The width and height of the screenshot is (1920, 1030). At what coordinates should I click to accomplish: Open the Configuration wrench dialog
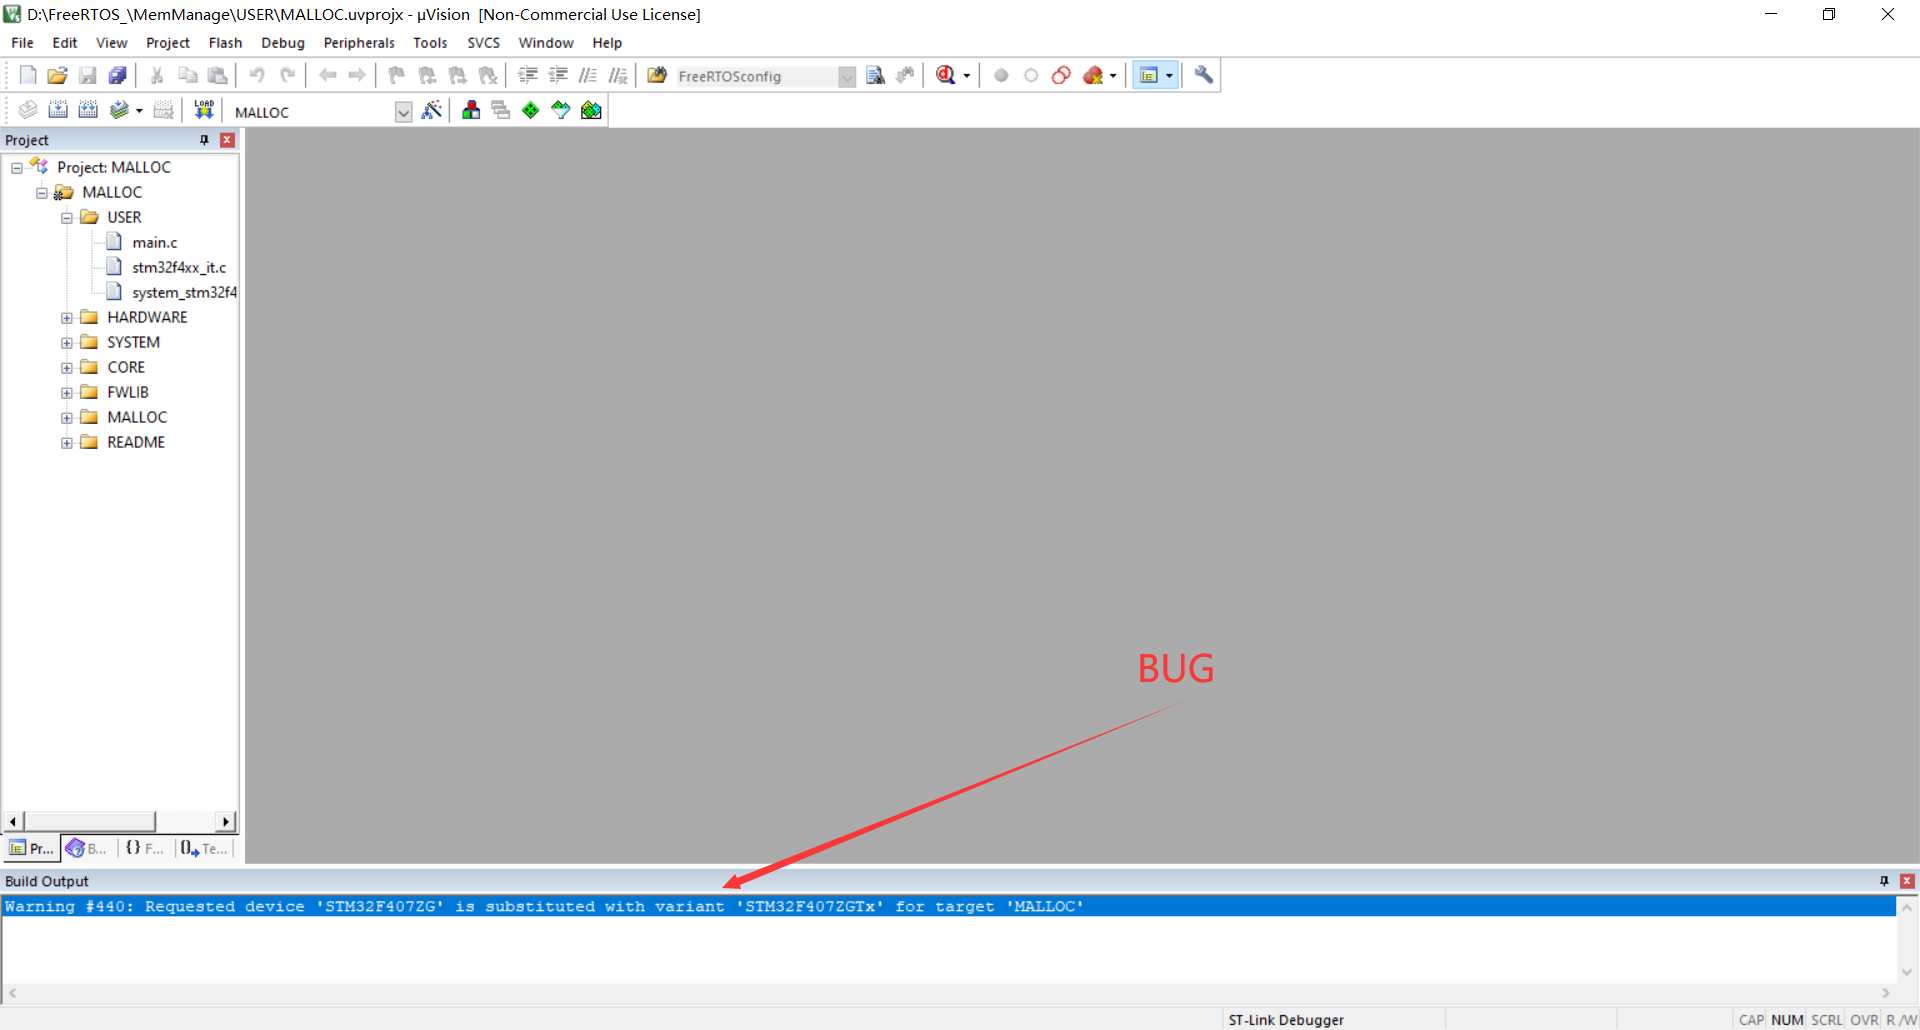pyautogui.click(x=1203, y=75)
